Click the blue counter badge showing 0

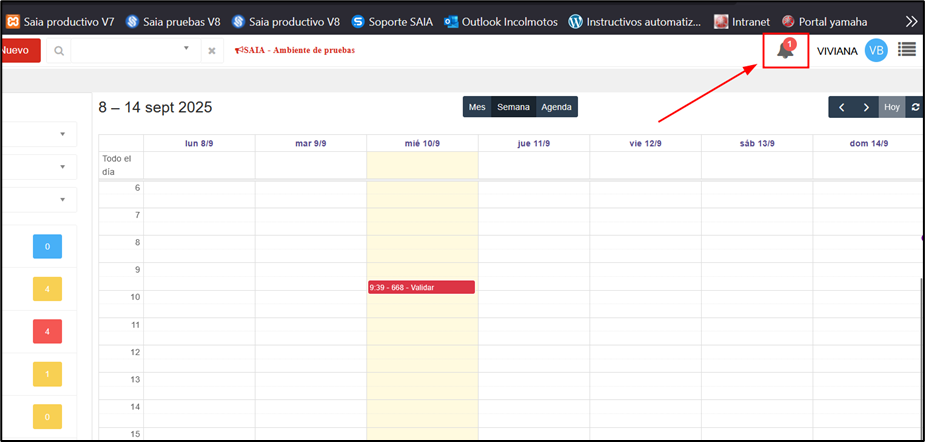click(47, 246)
